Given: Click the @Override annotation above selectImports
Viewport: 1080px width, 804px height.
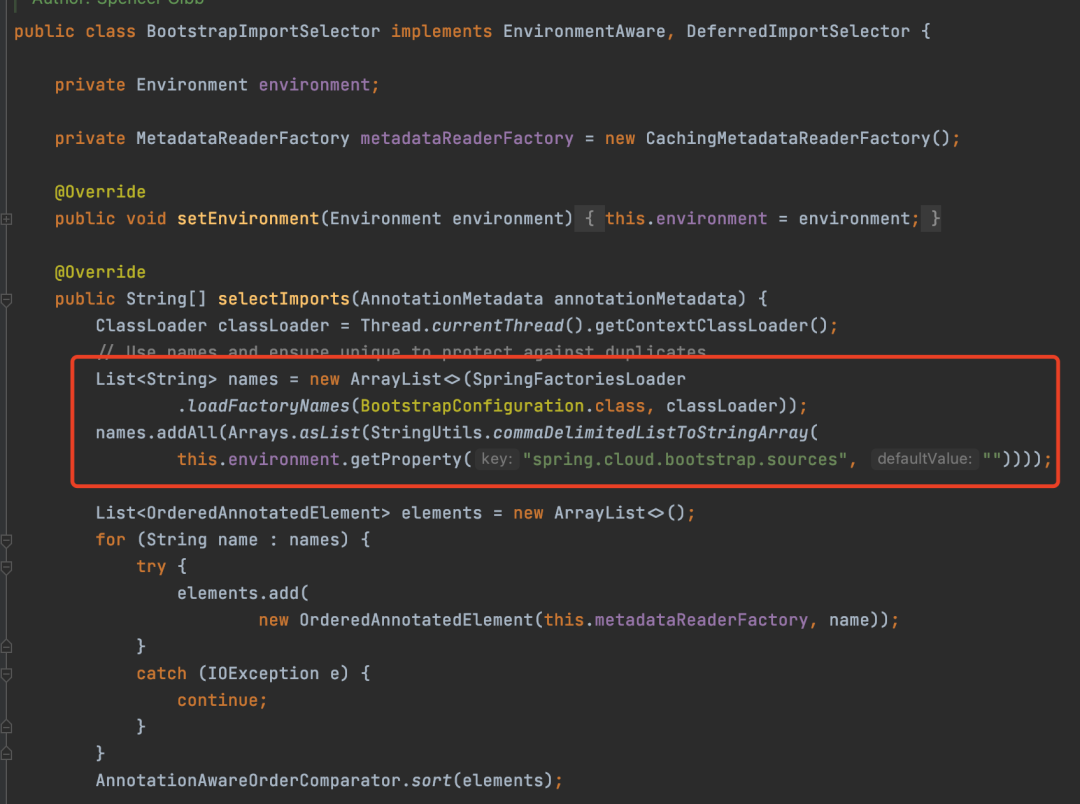Looking at the screenshot, I should point(100,271).
